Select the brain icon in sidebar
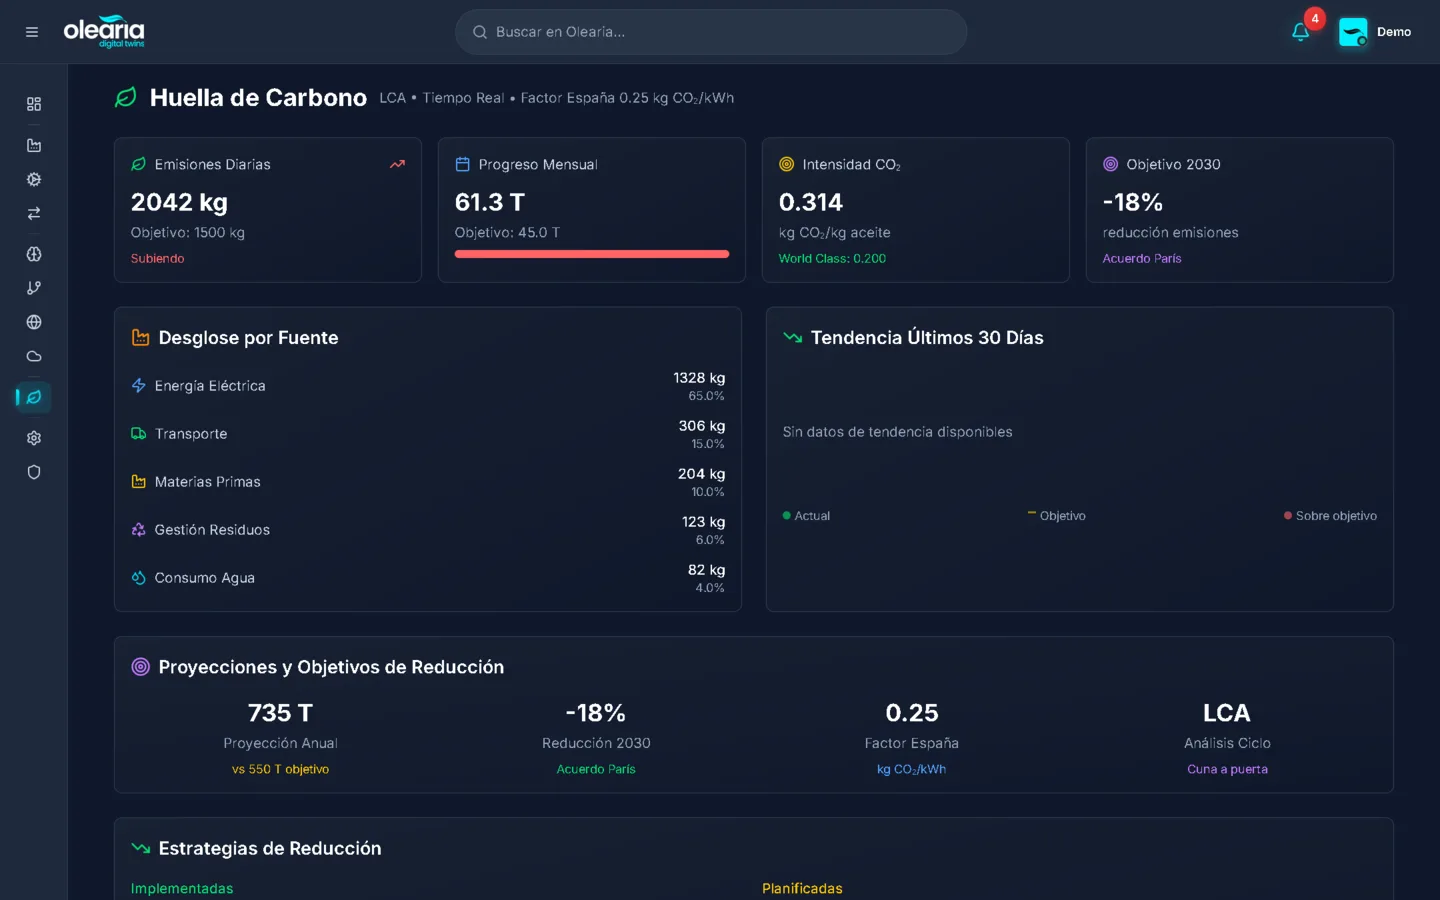The image size is (1440, 900). coord(34,254)
